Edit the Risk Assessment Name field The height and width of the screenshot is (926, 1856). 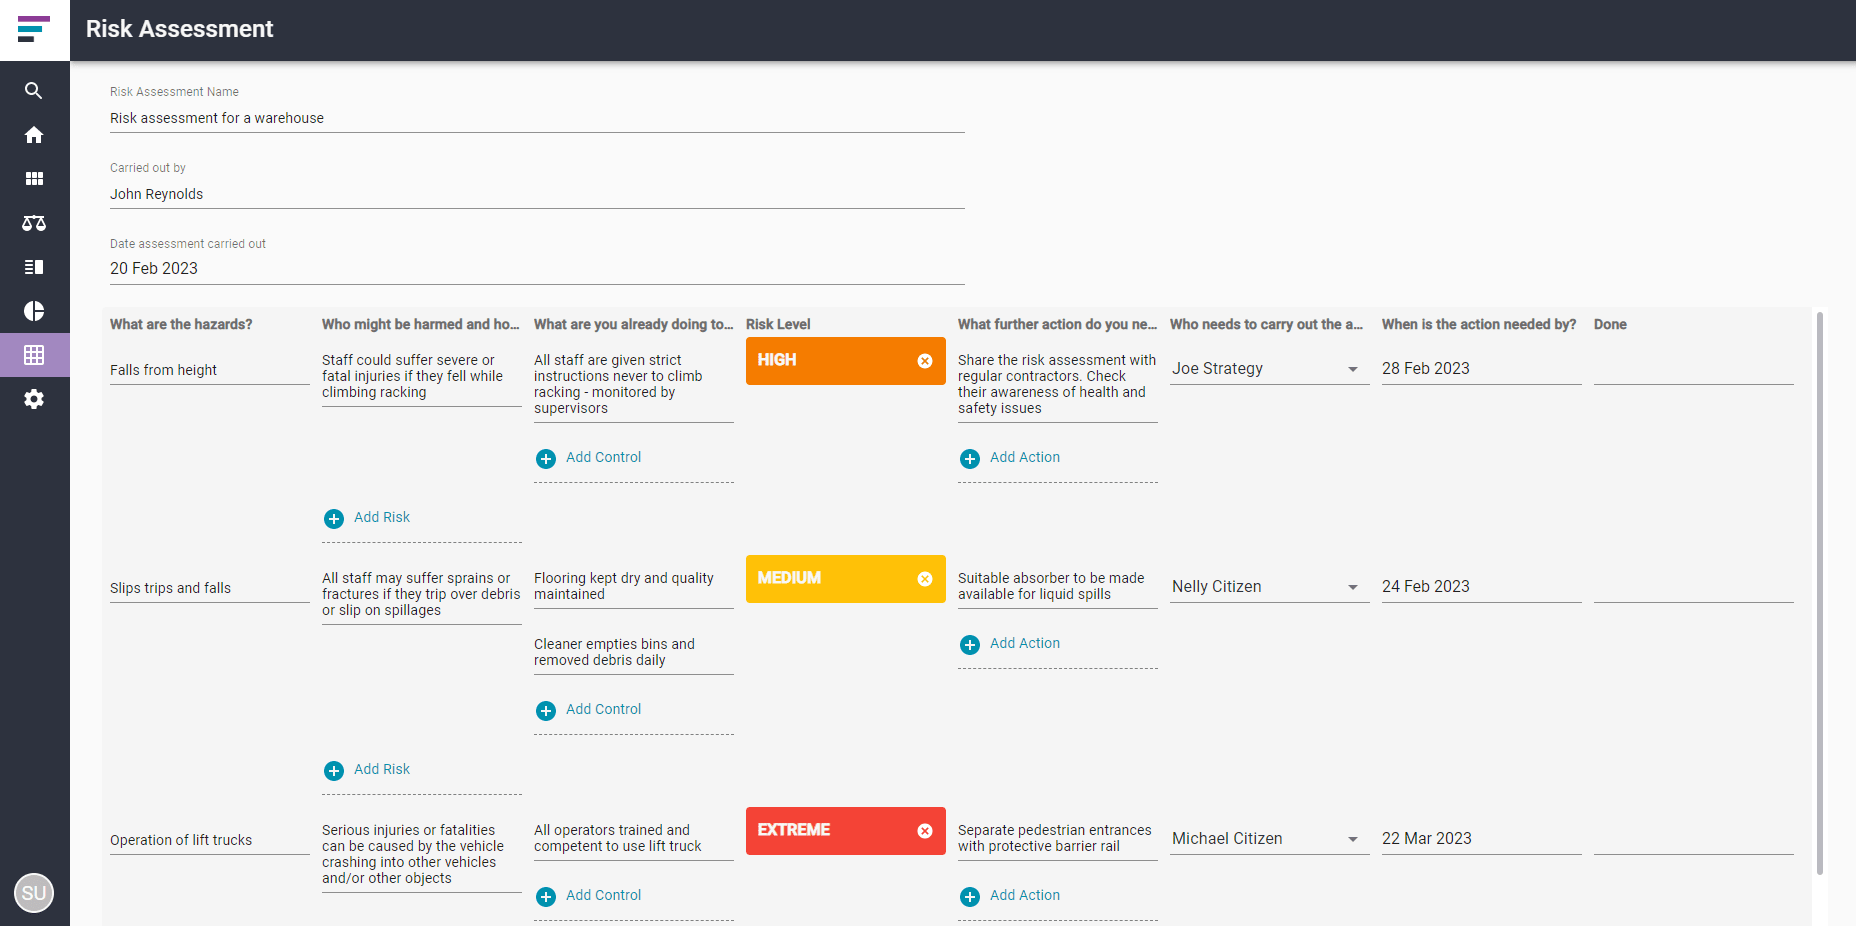(x=537, y=118)
